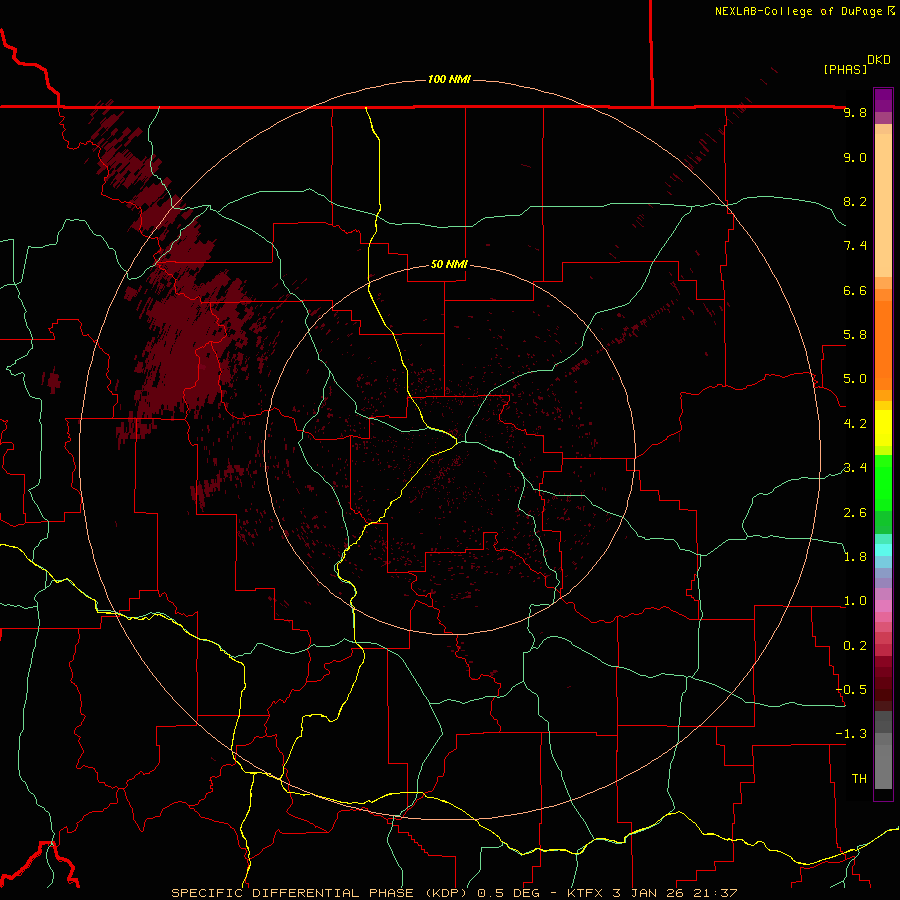This screenshot has height=900, width=900.
Task: Click the 6.6 value on the color scale
Action: pyautogui.click(x=855, y=290)
